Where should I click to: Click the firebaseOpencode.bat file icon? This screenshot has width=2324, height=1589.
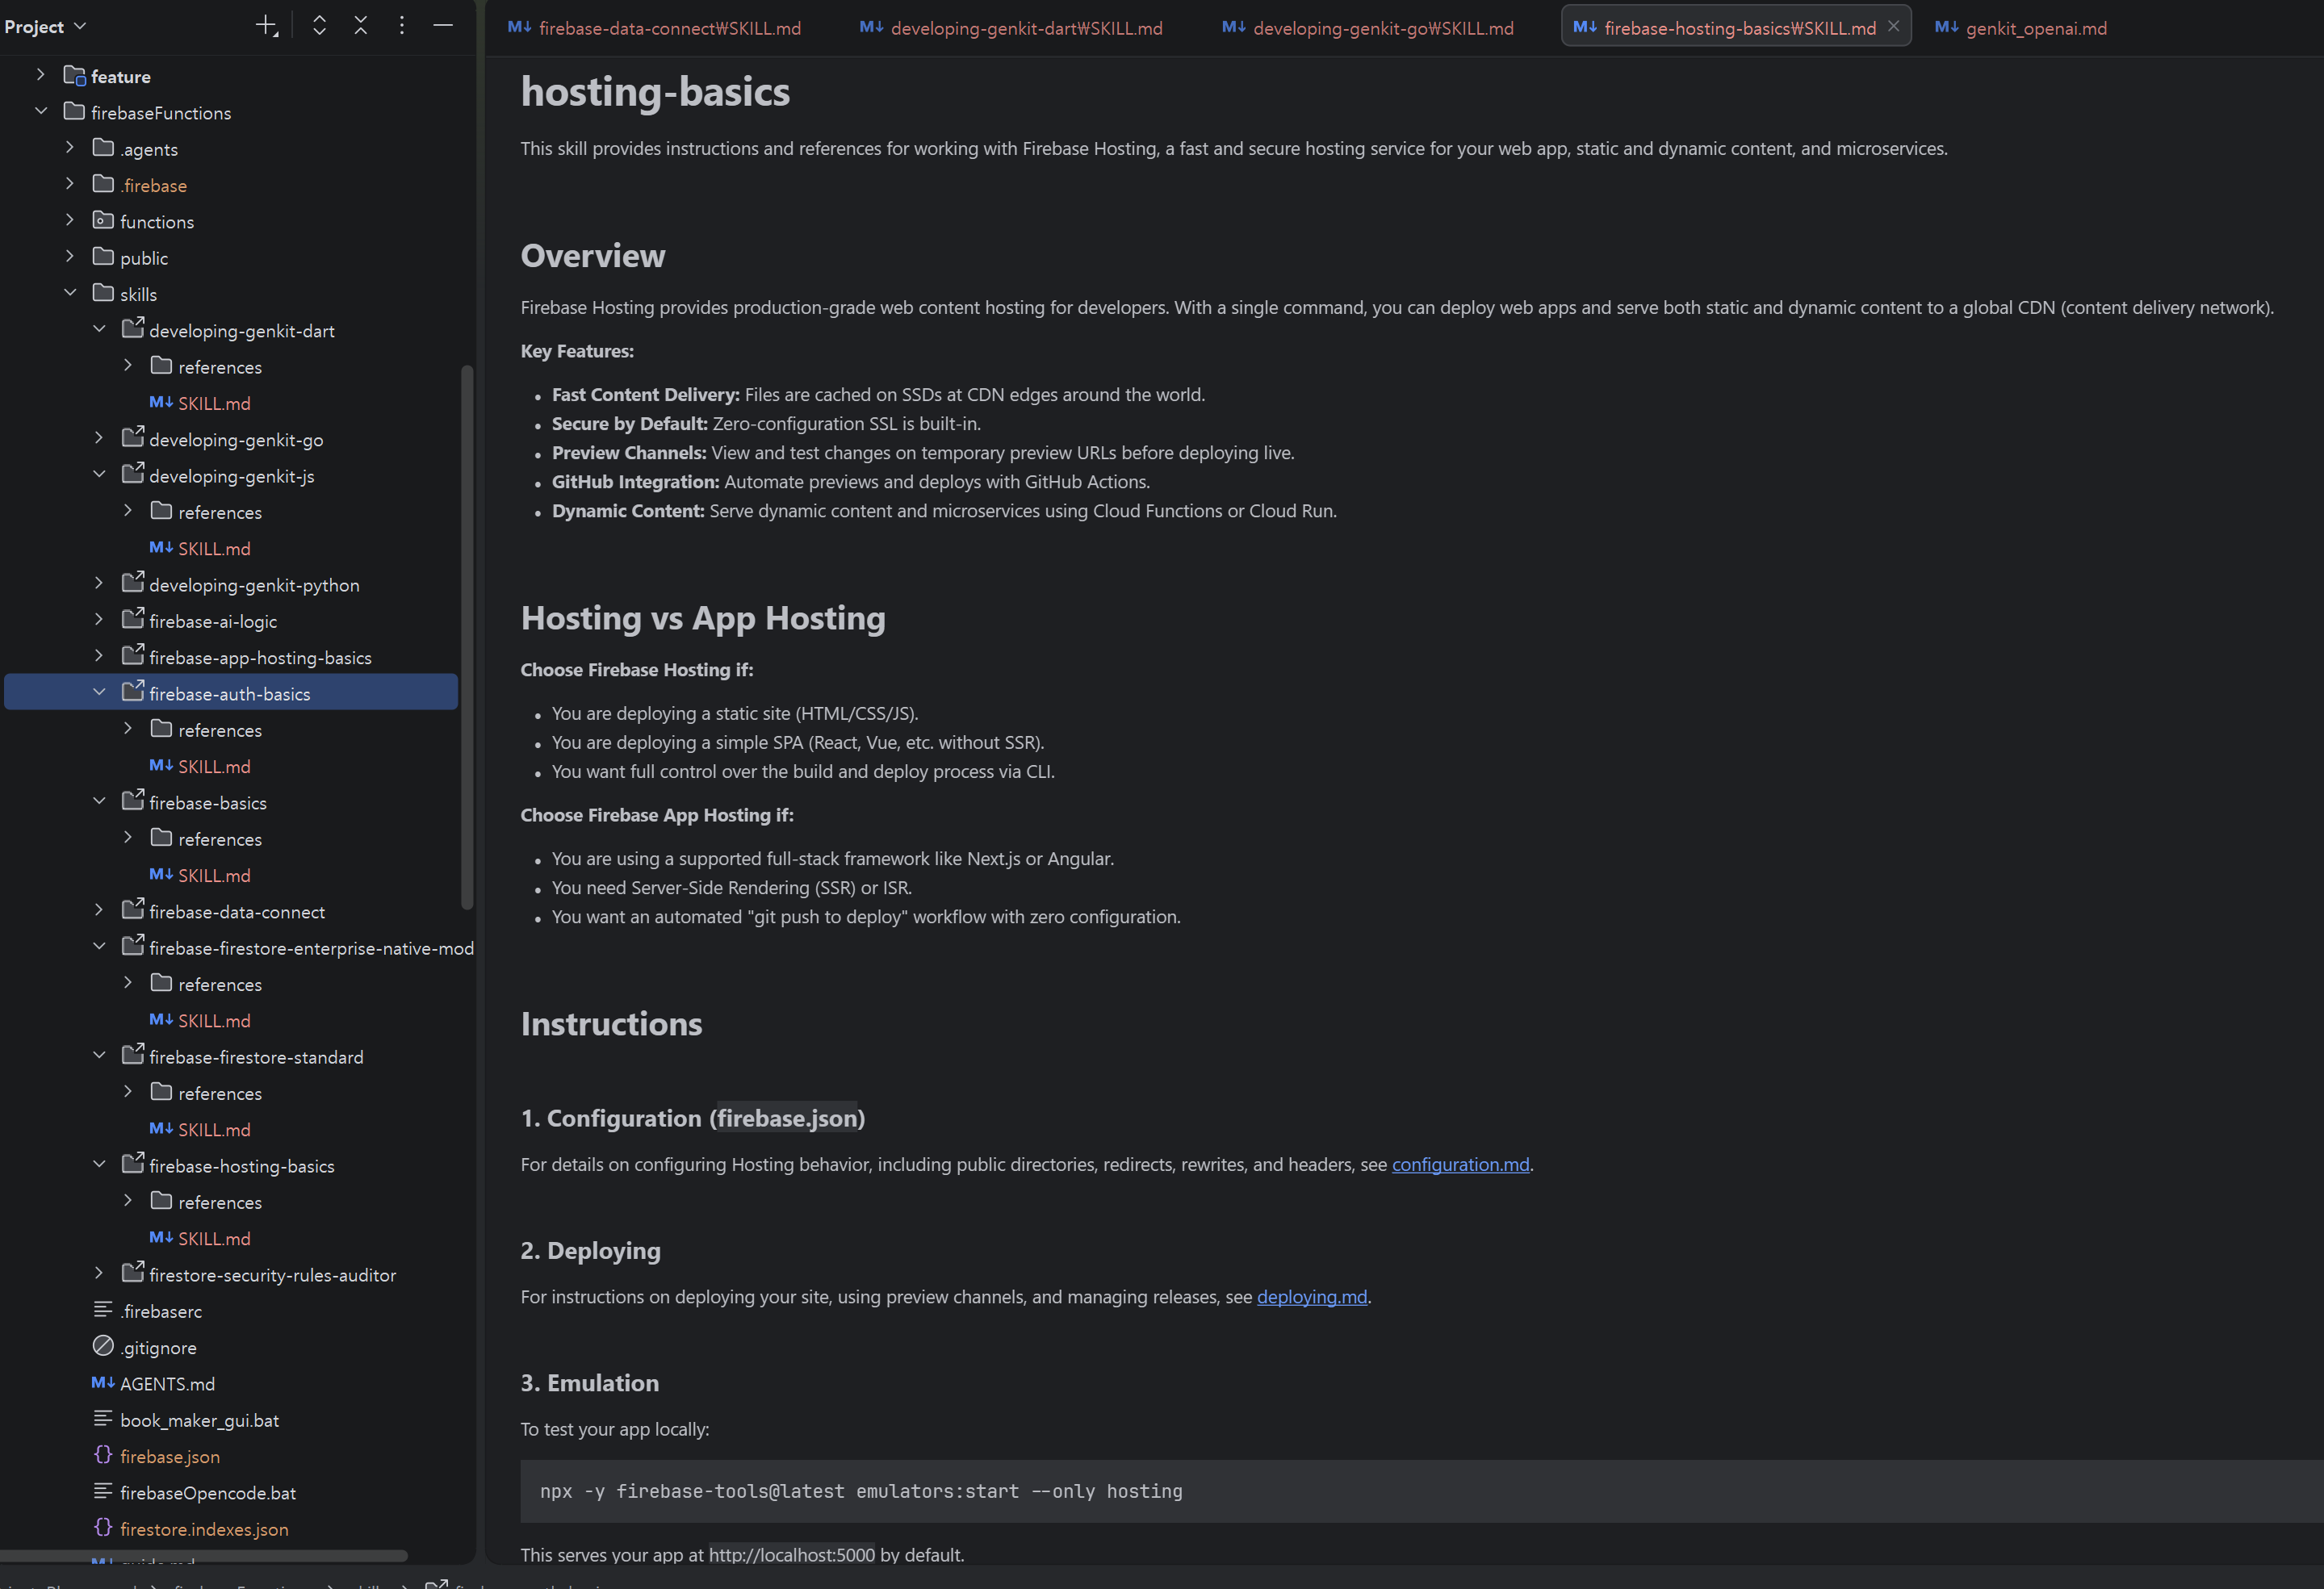pos(103,1491)
